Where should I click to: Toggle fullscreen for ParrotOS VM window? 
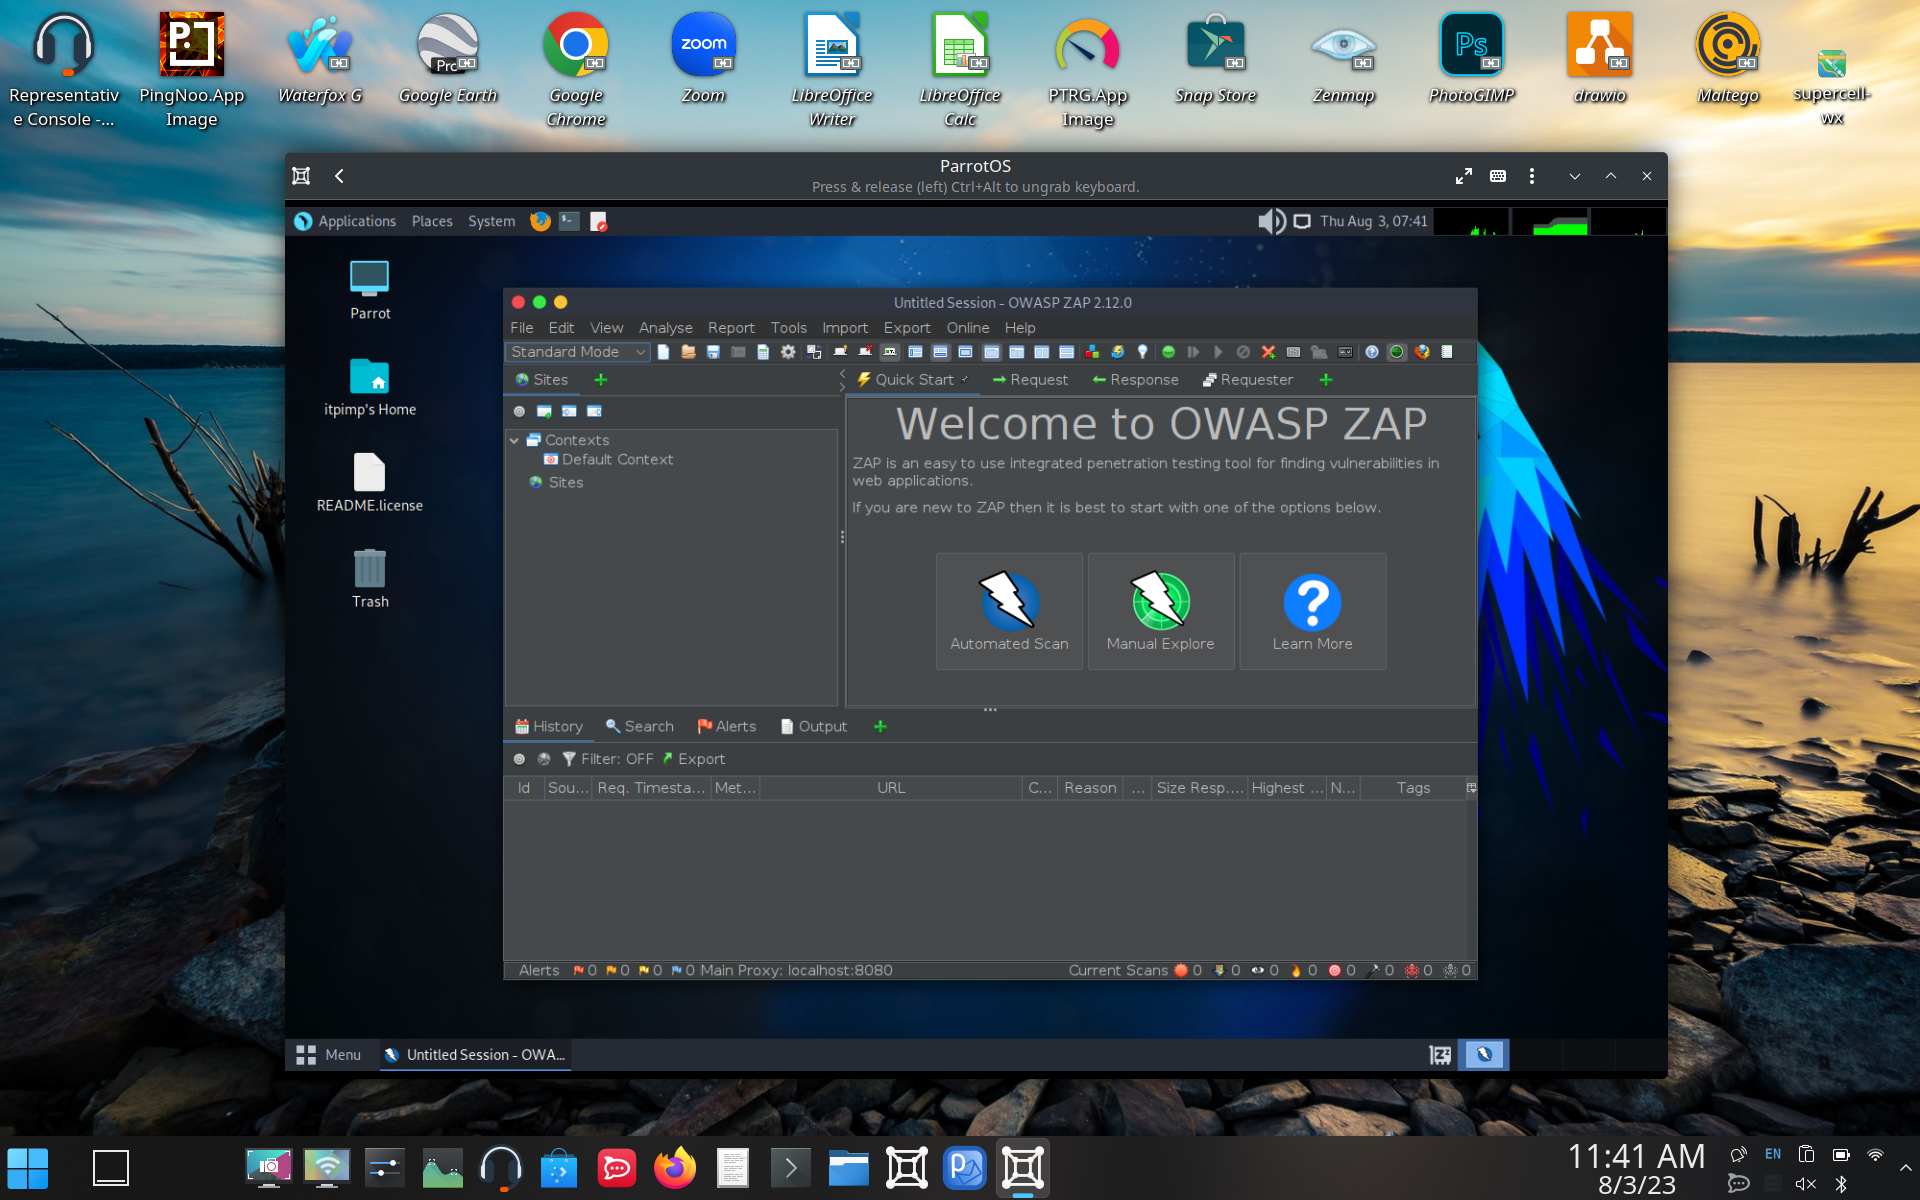pos(1463,176)
